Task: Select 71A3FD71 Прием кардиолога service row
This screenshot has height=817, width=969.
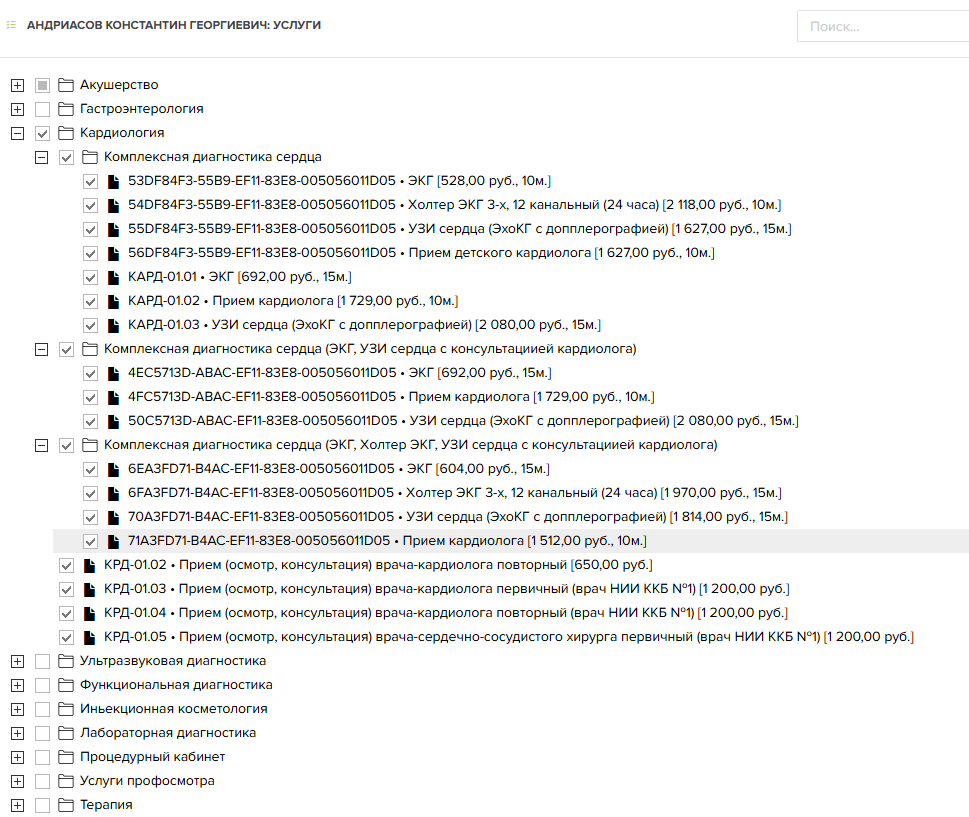Action: point(510,541)
